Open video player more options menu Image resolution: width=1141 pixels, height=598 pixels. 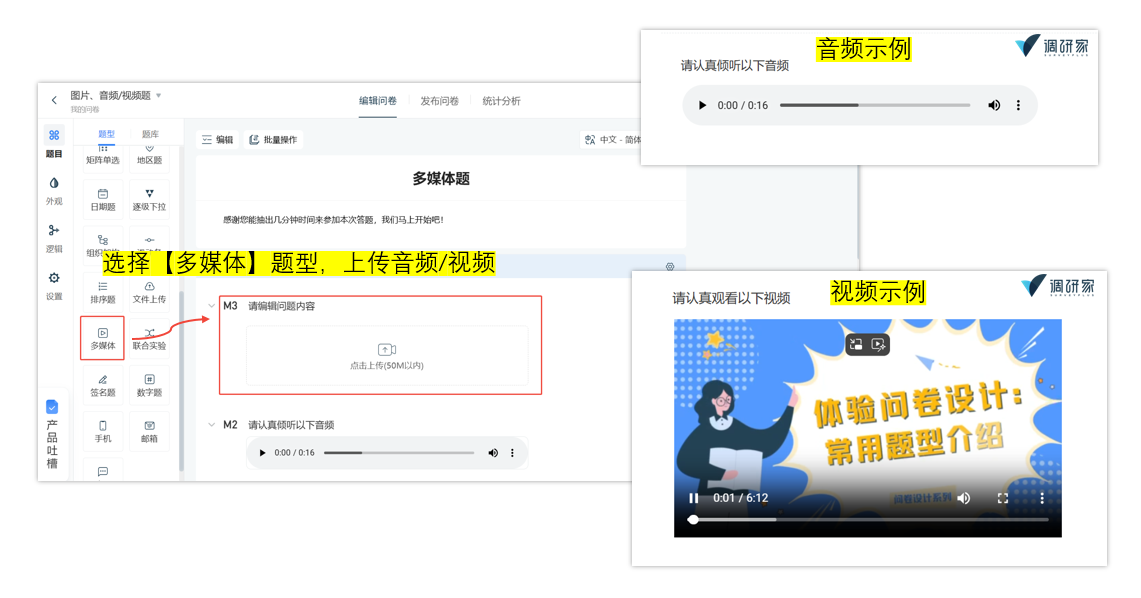click(1042, 498)
